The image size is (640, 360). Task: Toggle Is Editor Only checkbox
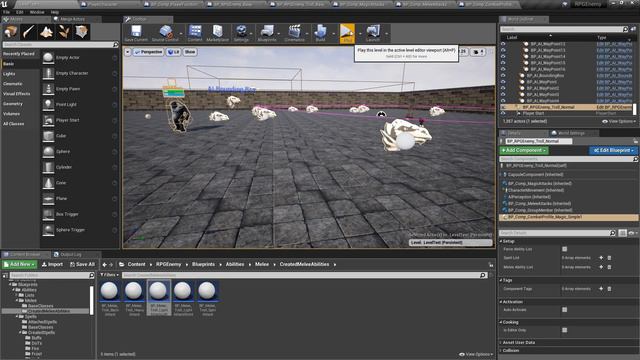click(564, 330)
